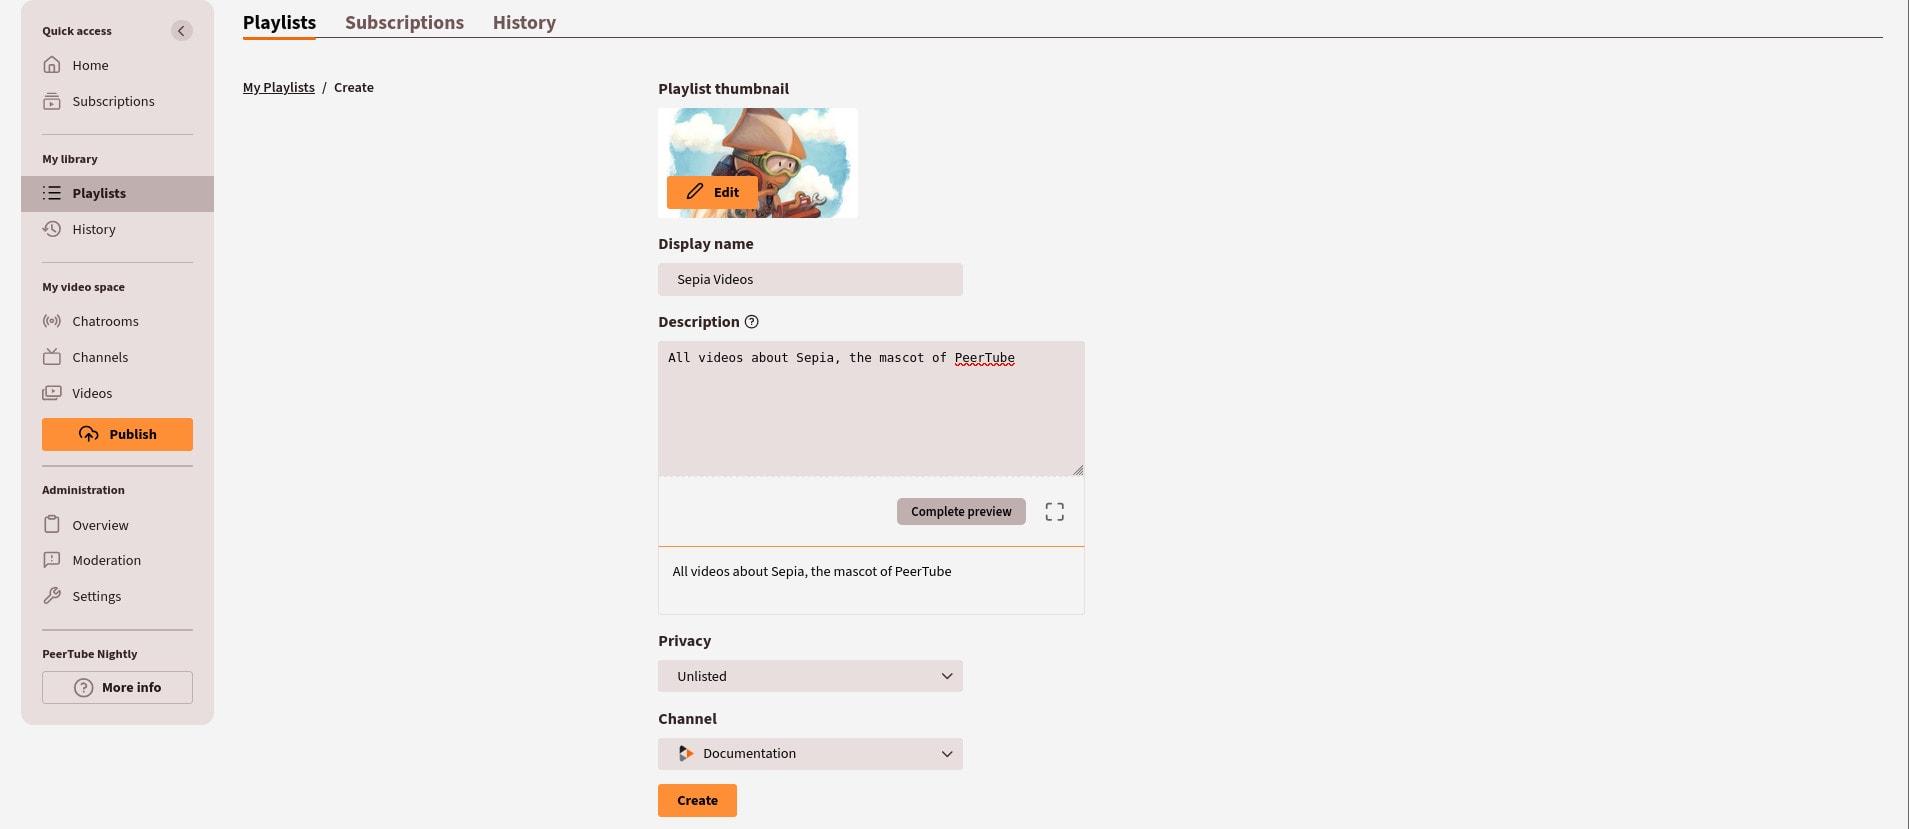1909x829 pixels.
Task: Open the Settings wrench icon
Action: [52, 596]
